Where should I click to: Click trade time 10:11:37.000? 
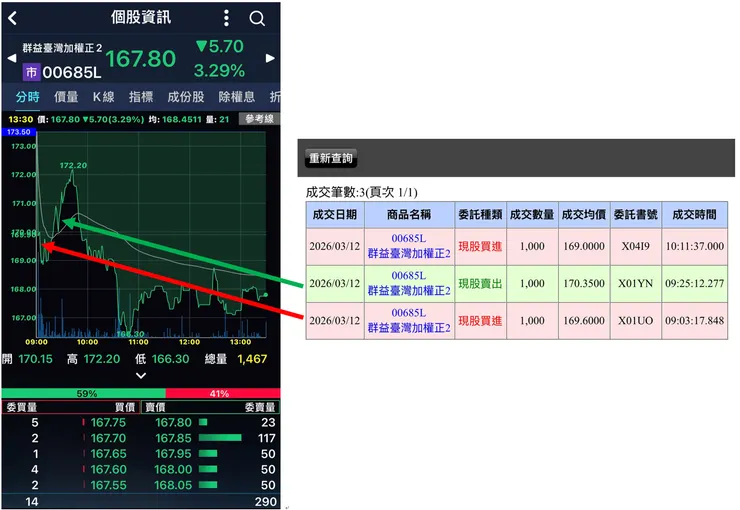coord(695,246)
